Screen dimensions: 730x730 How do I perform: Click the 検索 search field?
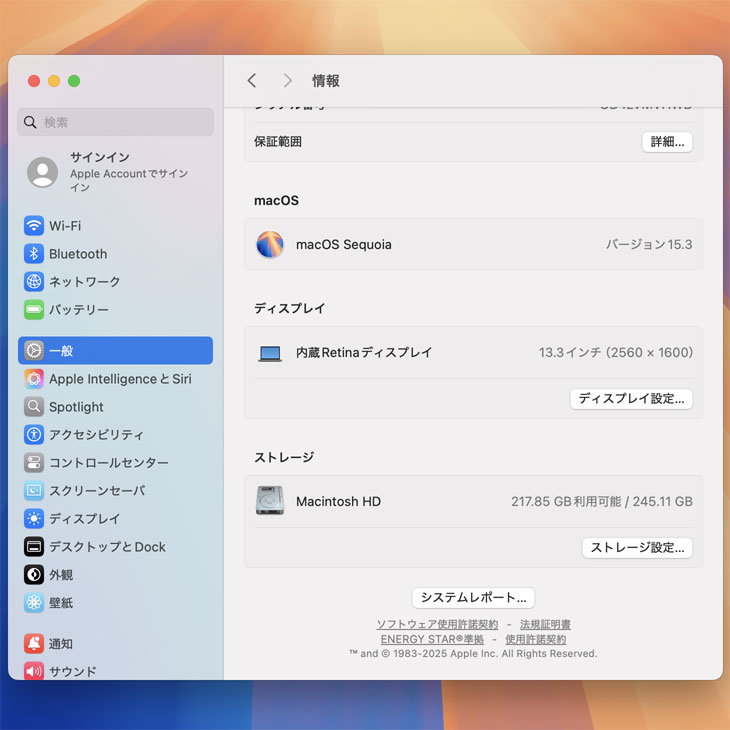pos(115,122)
